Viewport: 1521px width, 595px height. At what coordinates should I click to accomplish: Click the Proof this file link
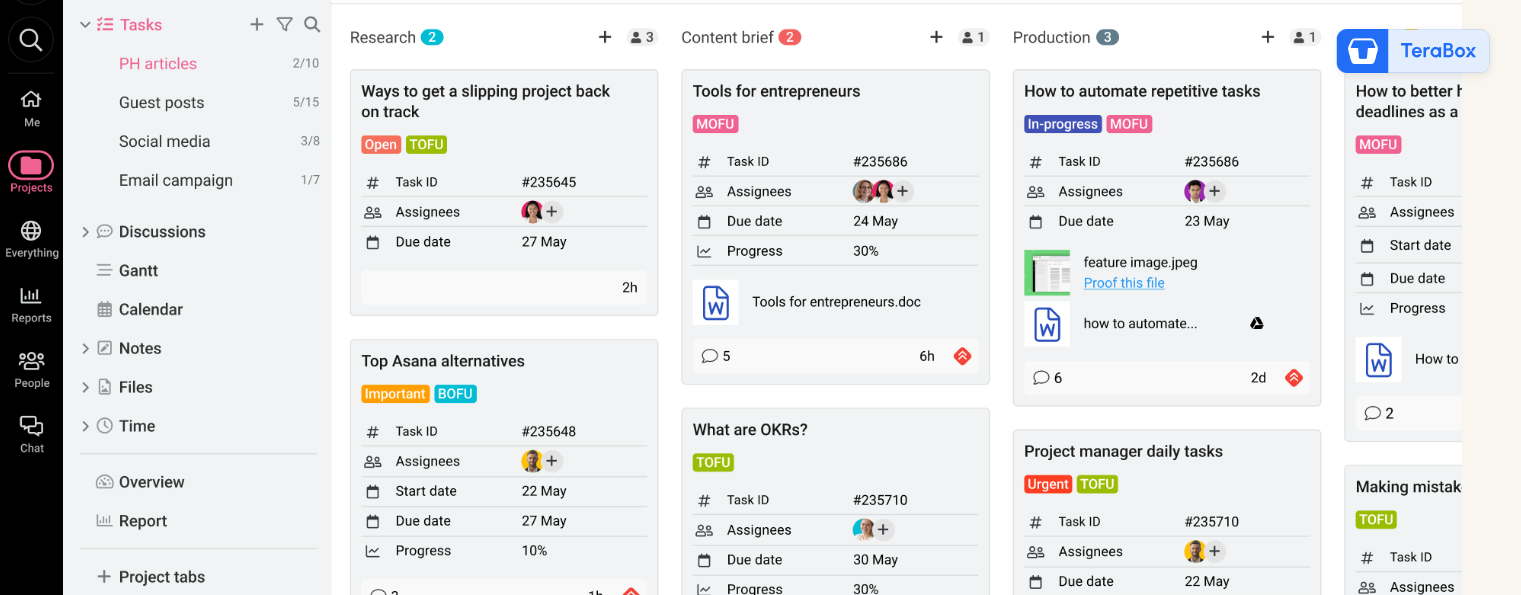(x=1124, y=283)
